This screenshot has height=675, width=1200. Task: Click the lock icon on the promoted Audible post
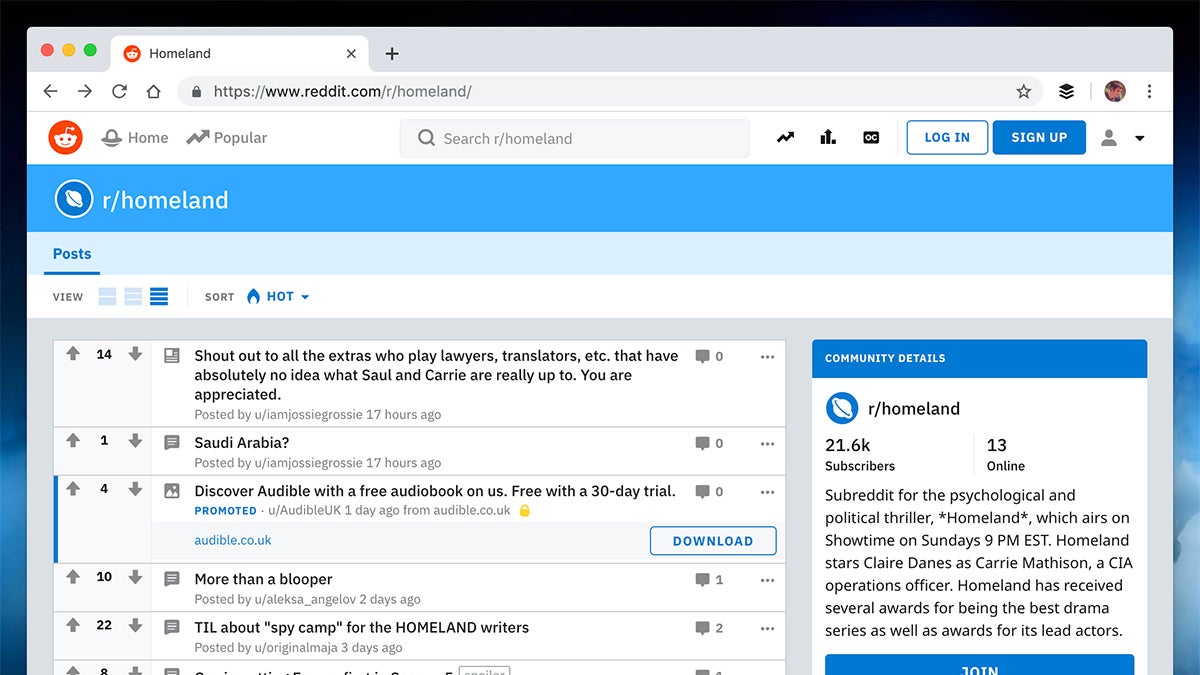point(525,510)
